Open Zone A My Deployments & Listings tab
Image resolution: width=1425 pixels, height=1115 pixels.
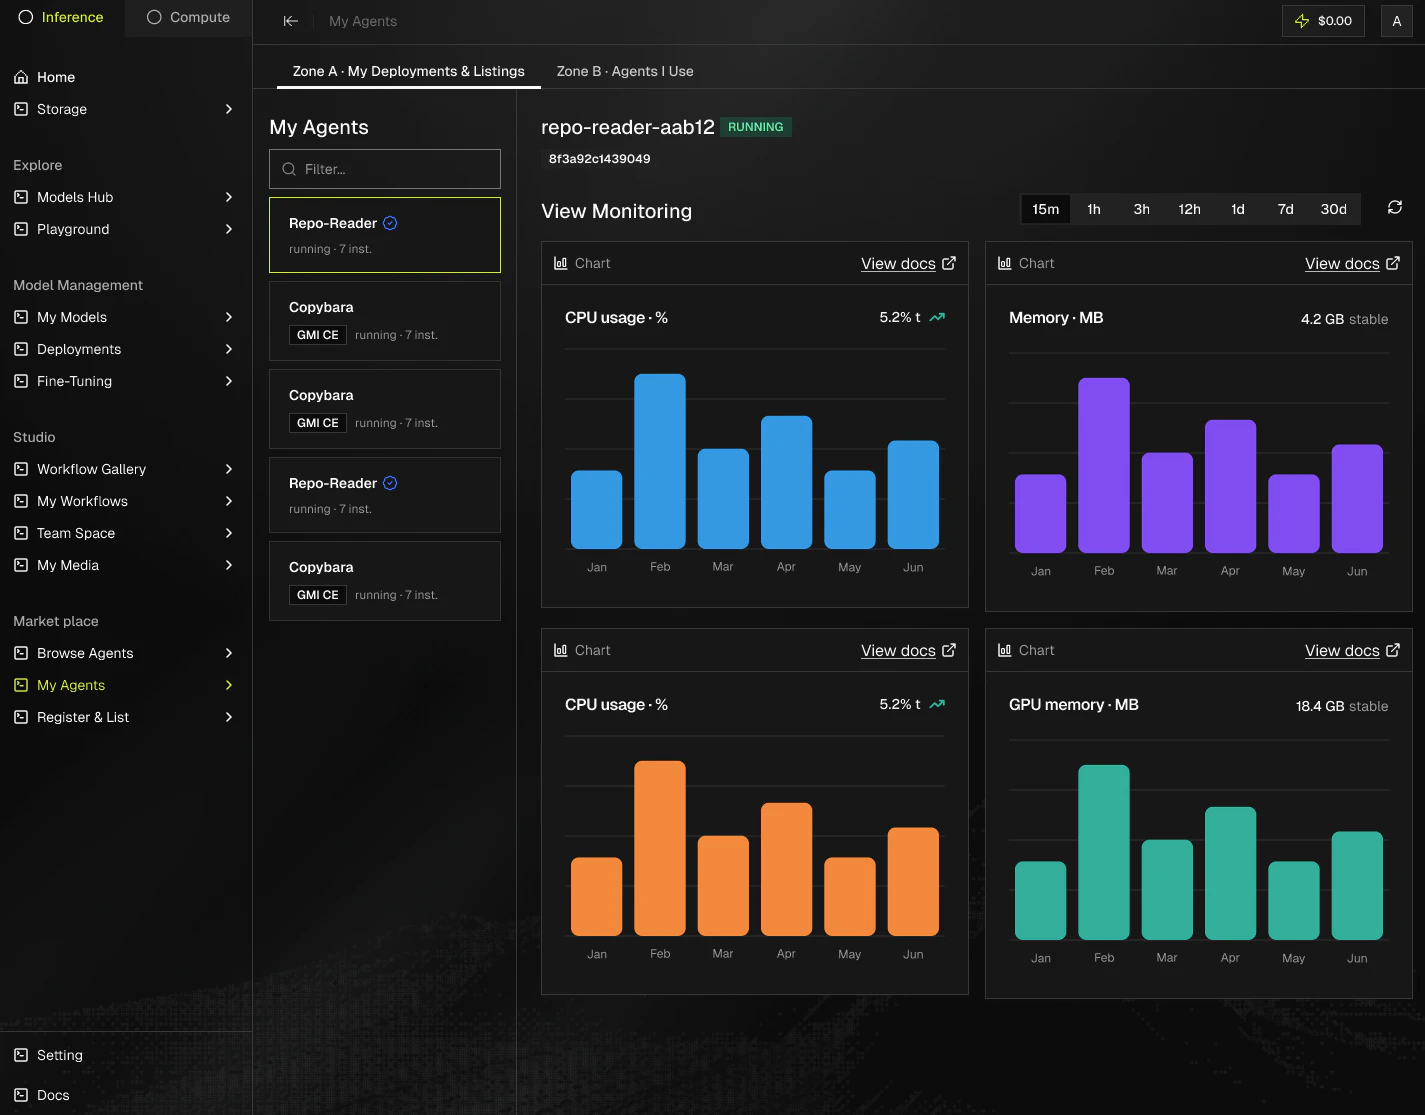pyautogui.click(x=408, y=71)
